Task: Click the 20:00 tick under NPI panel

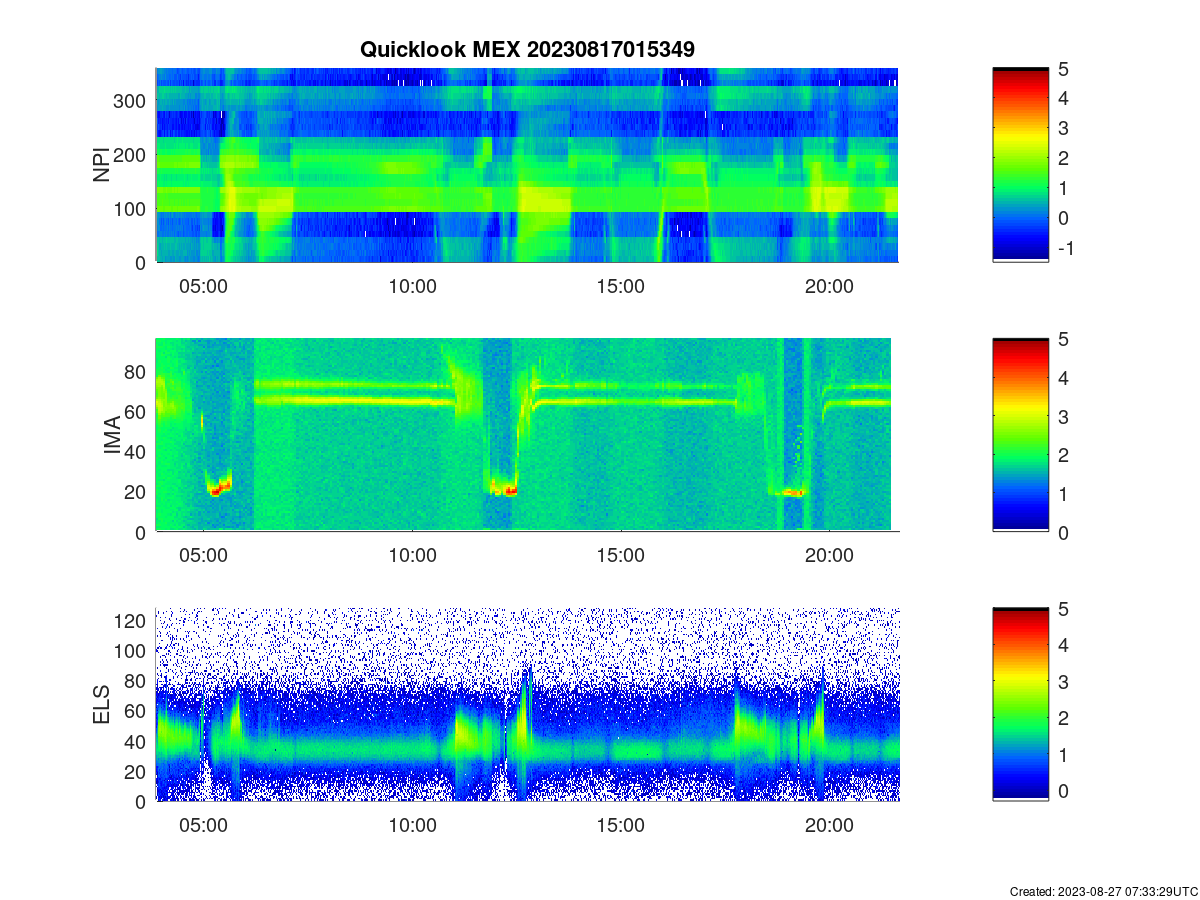Action: pyautogui.click(x=829, y=286)
